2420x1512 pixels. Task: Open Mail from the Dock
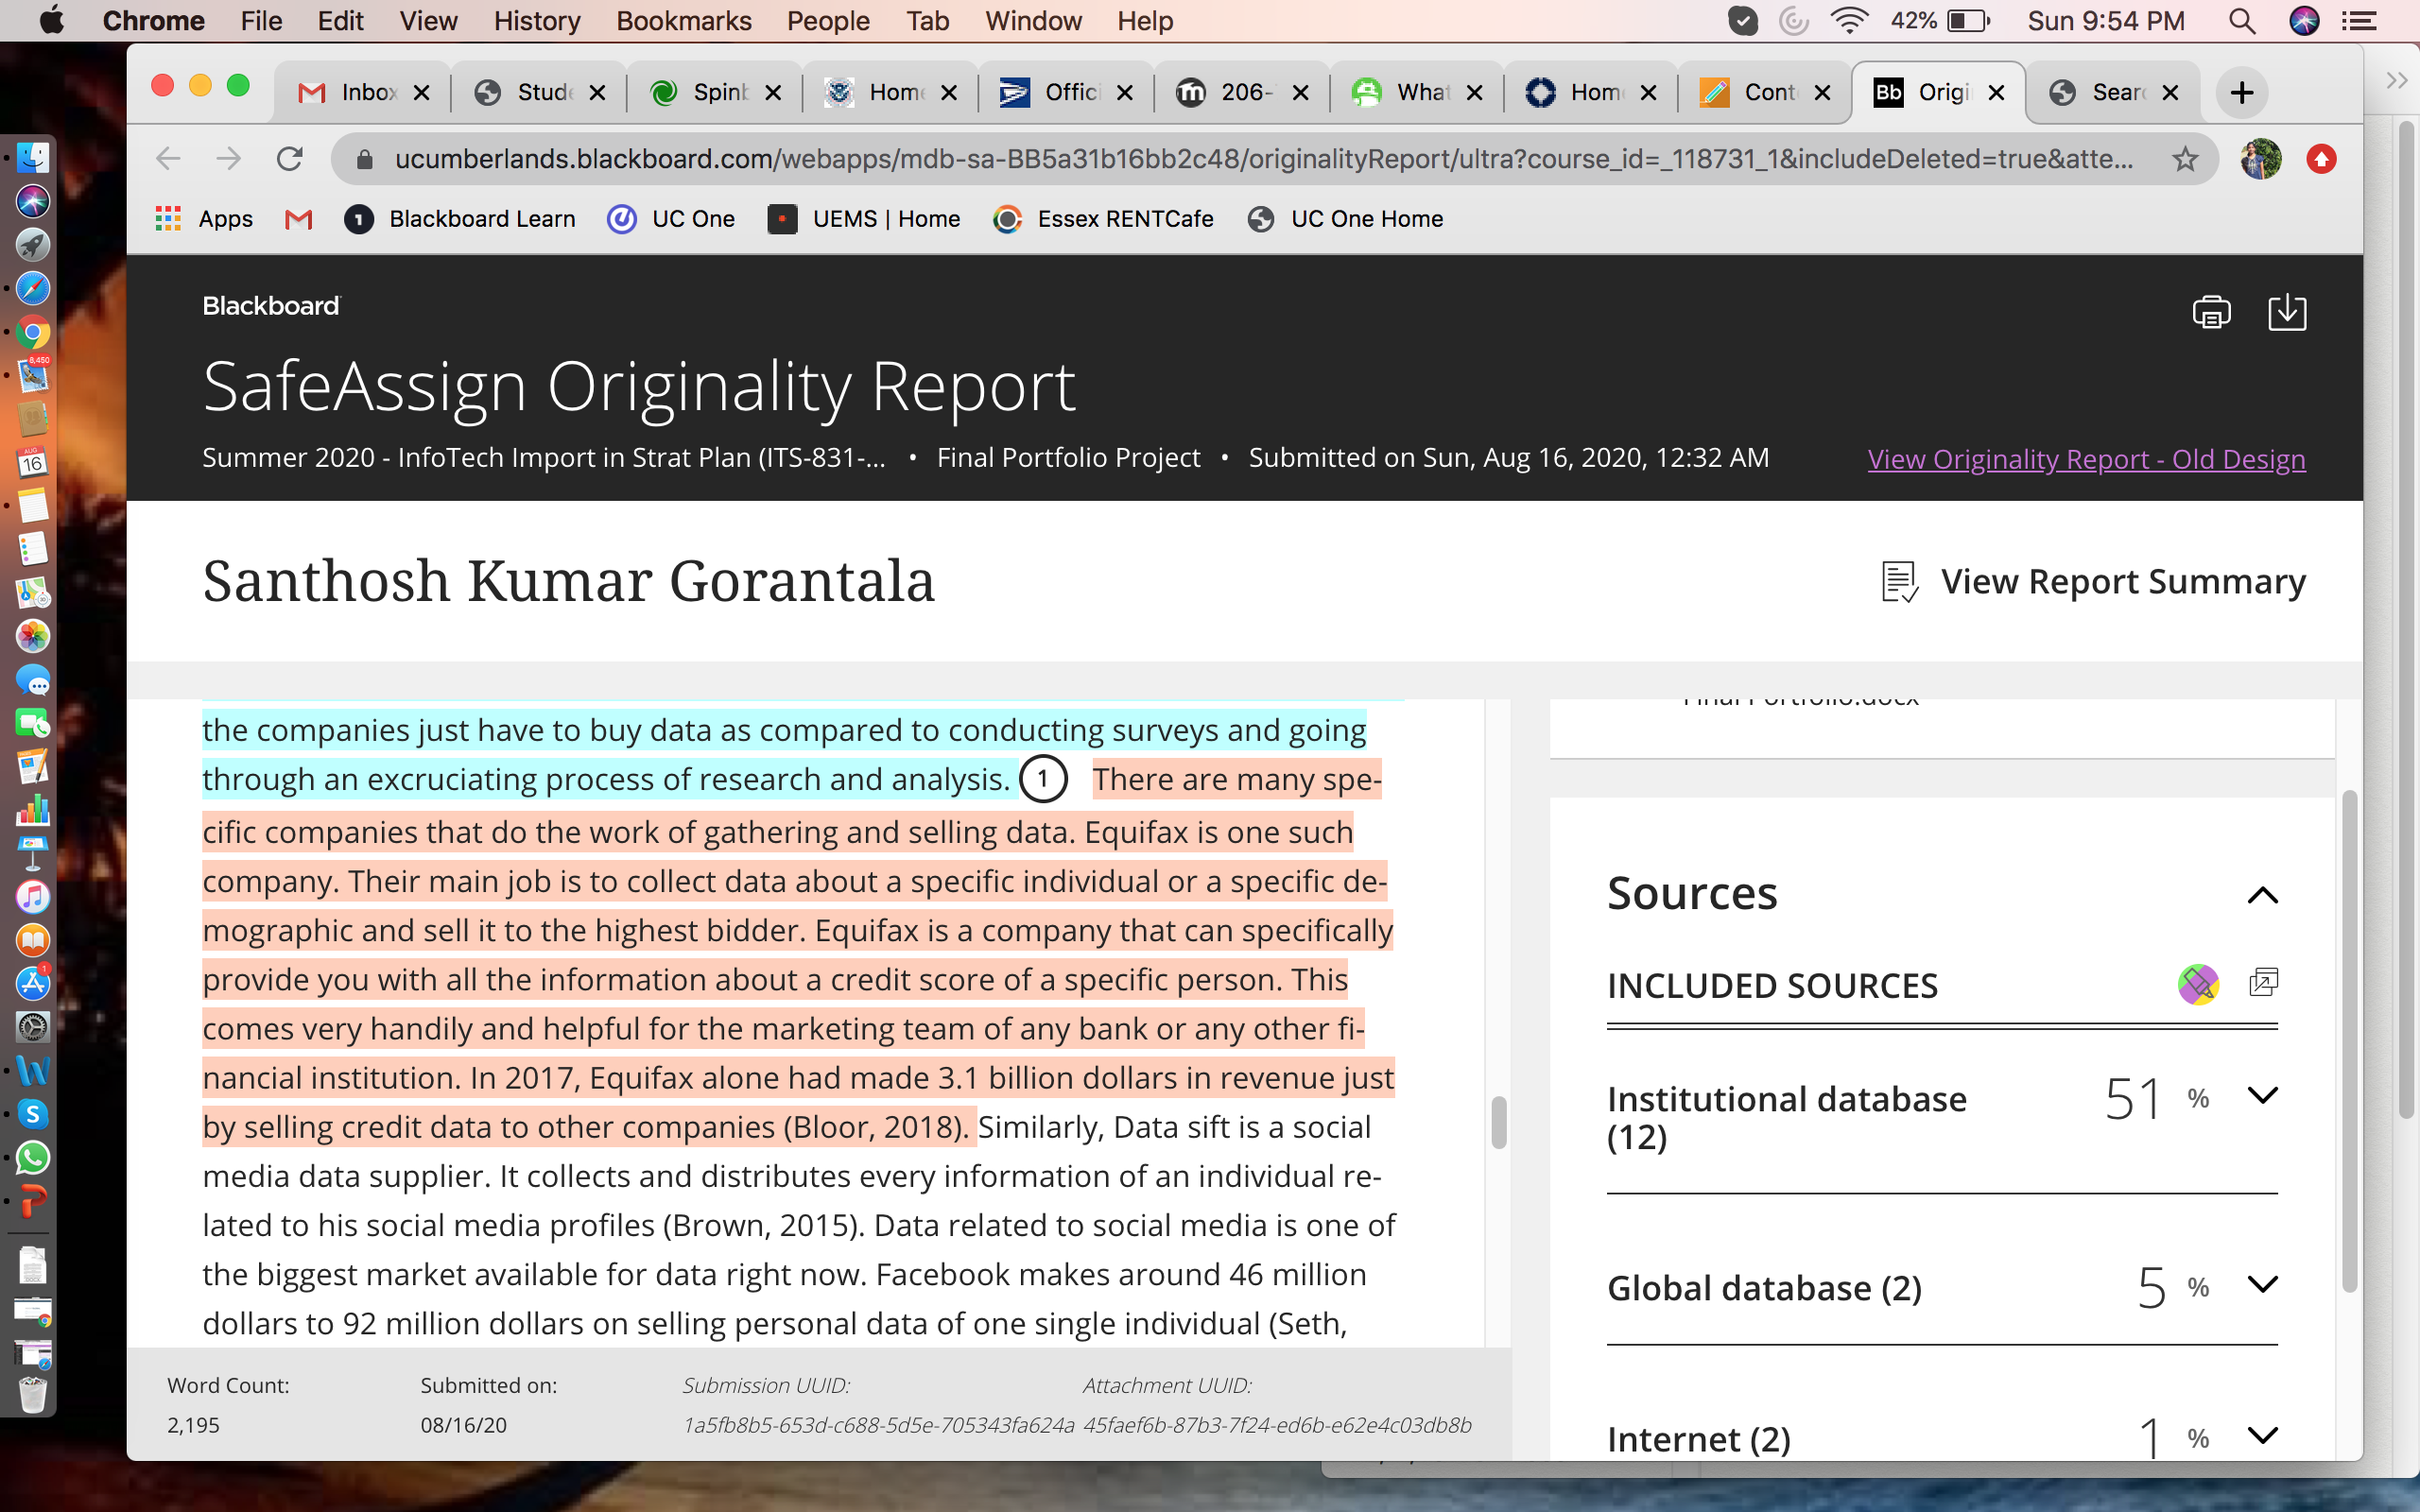32,376
